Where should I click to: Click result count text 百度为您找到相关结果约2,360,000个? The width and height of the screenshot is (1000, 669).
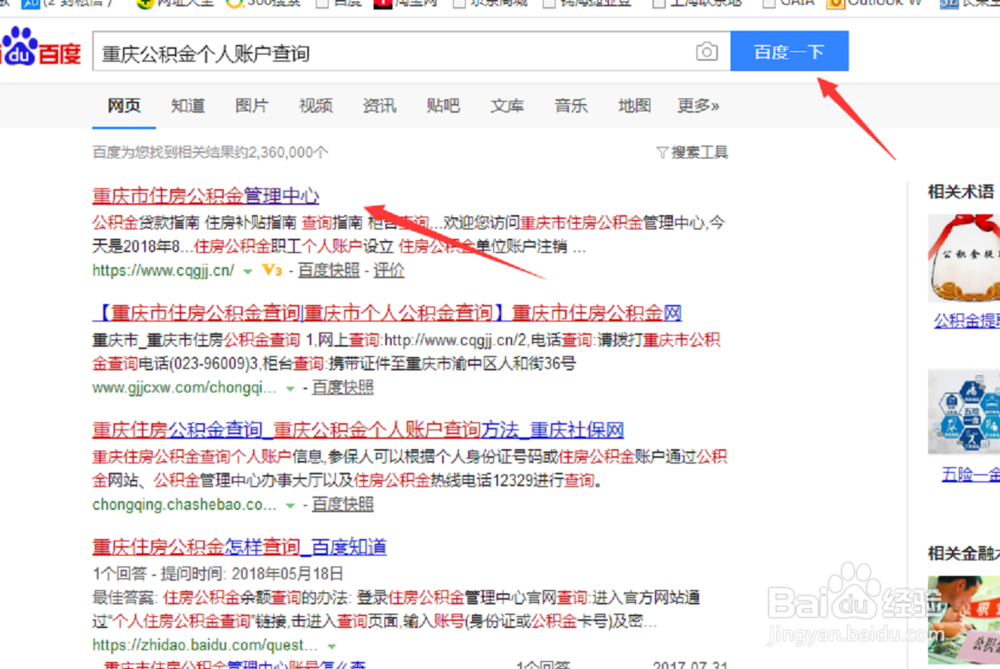210,152
